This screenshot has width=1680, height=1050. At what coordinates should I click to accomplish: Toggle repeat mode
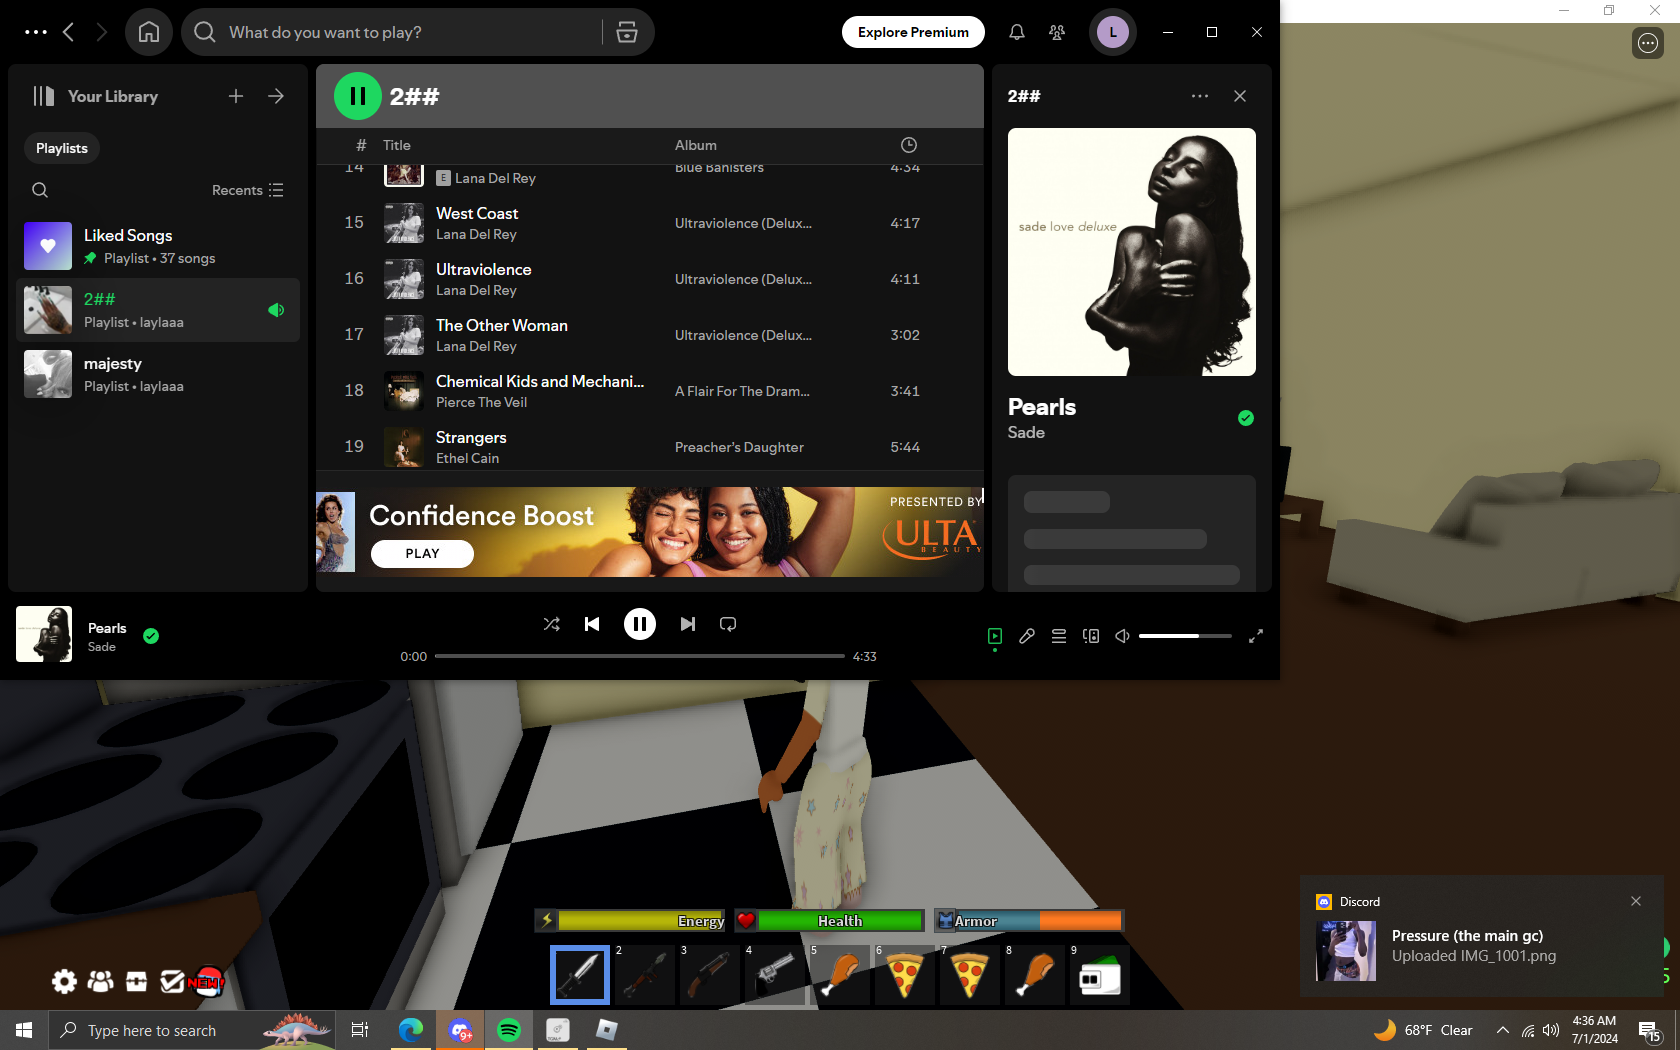(728, 624)
